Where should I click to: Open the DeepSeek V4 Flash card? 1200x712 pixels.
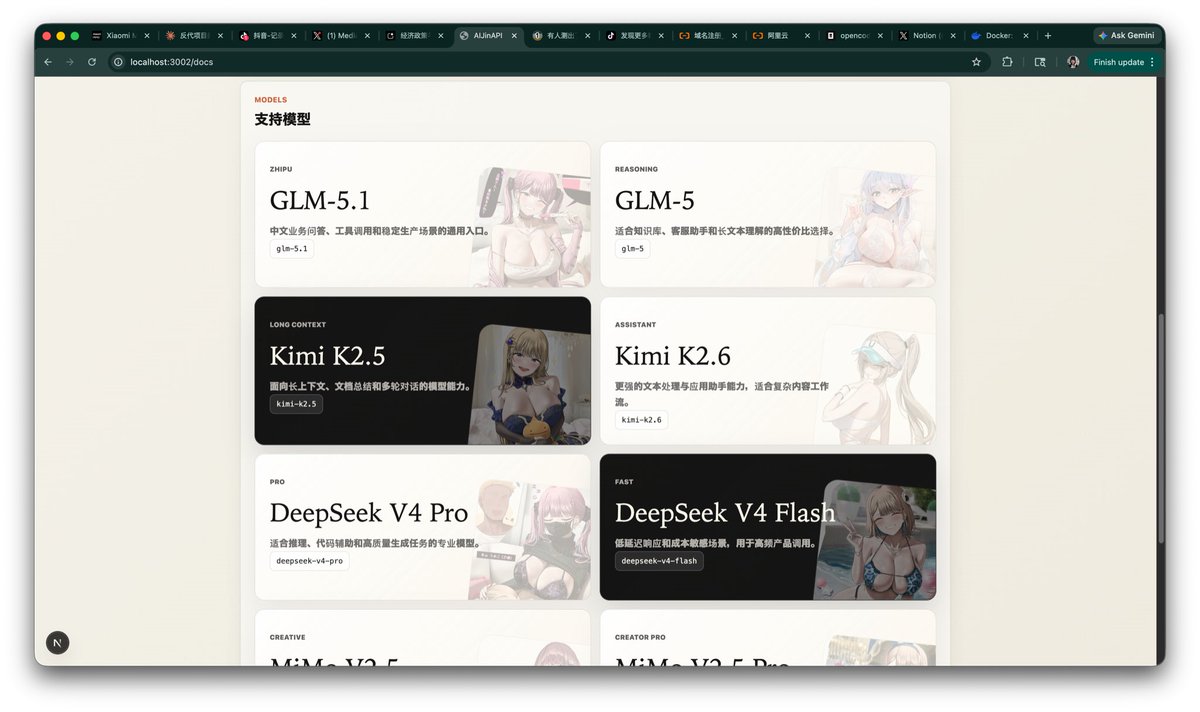pos(768,527)
